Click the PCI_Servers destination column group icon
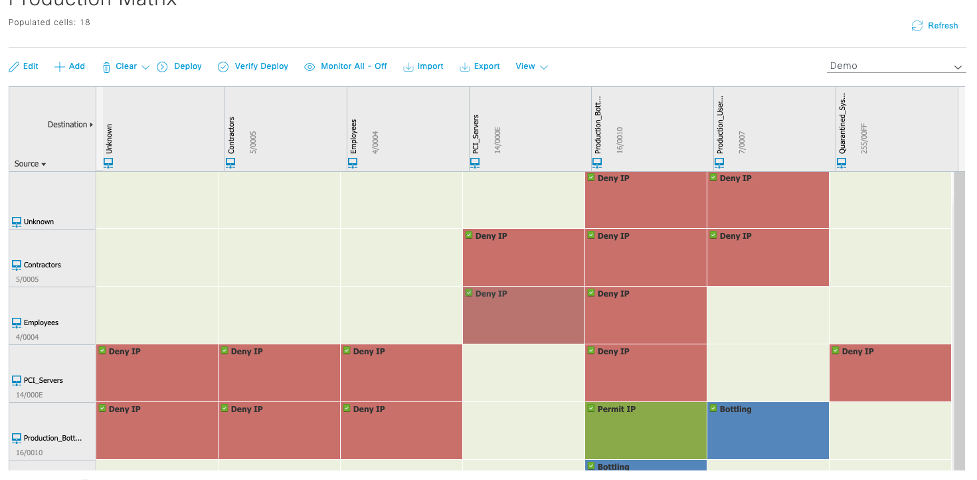The height and width of the screenshot is (480, 977). pyautogui.click(x=474, y=163)
